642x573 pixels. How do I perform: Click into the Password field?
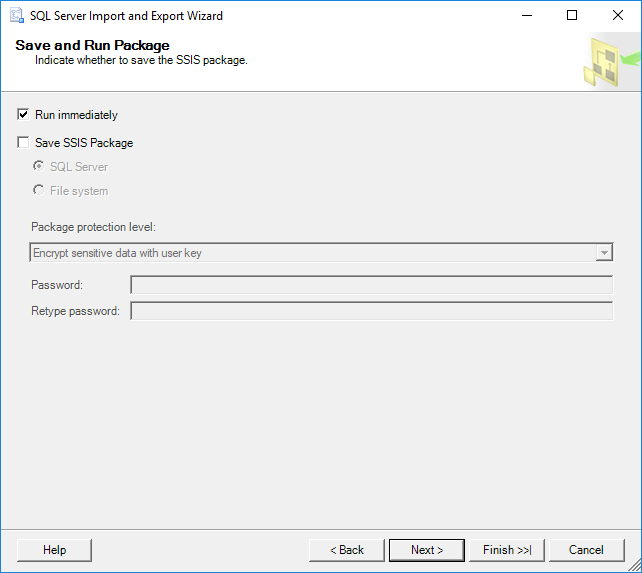pyautogui.click(x=371, y=285)
